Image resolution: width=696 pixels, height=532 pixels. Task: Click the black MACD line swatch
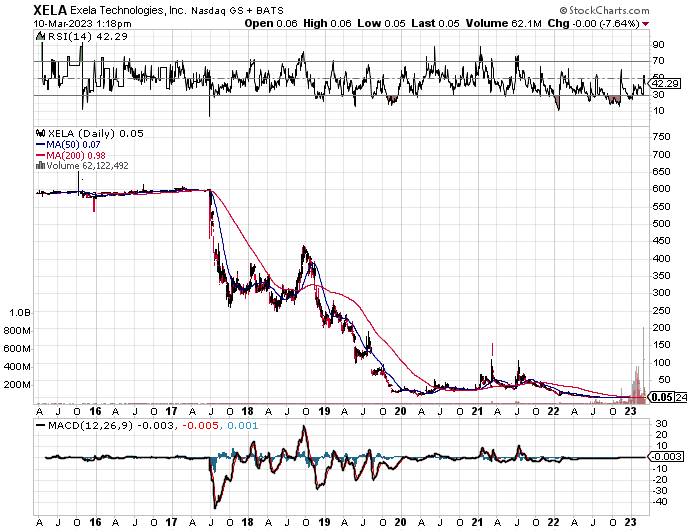point(41,426)
